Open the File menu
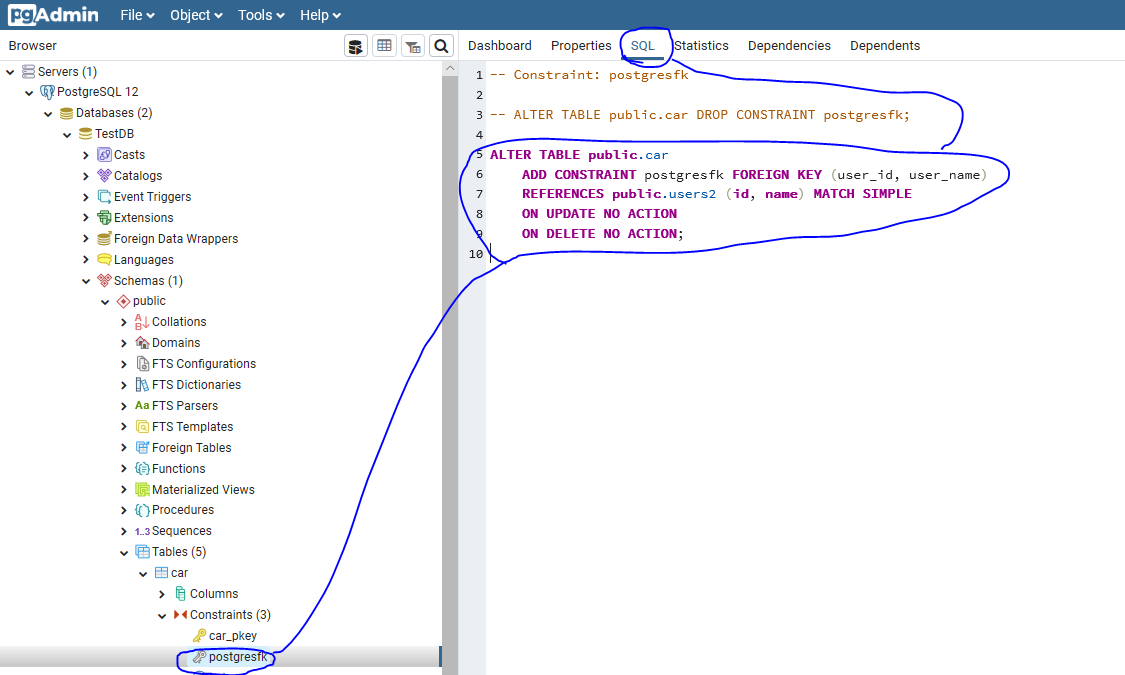 pyautogui.click(x=137, y=15)
